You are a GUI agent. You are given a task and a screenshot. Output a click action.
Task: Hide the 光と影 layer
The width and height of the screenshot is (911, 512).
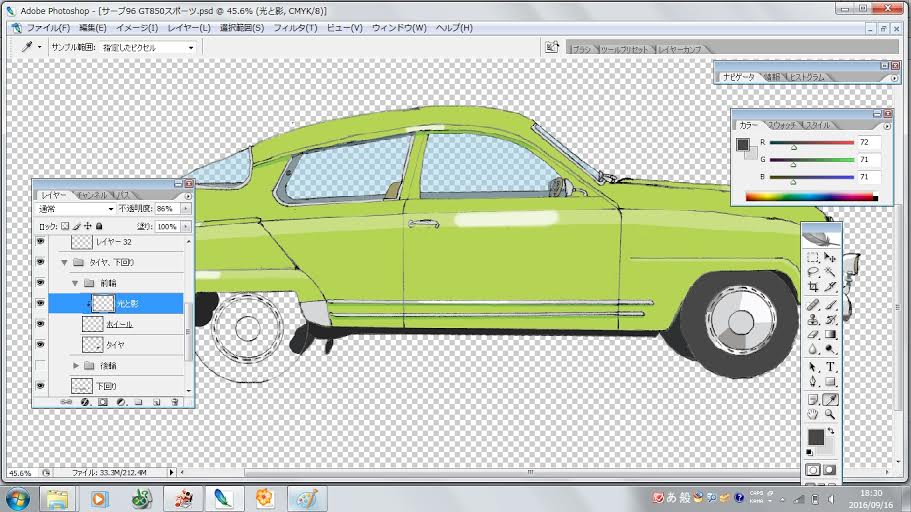(40, 303)
